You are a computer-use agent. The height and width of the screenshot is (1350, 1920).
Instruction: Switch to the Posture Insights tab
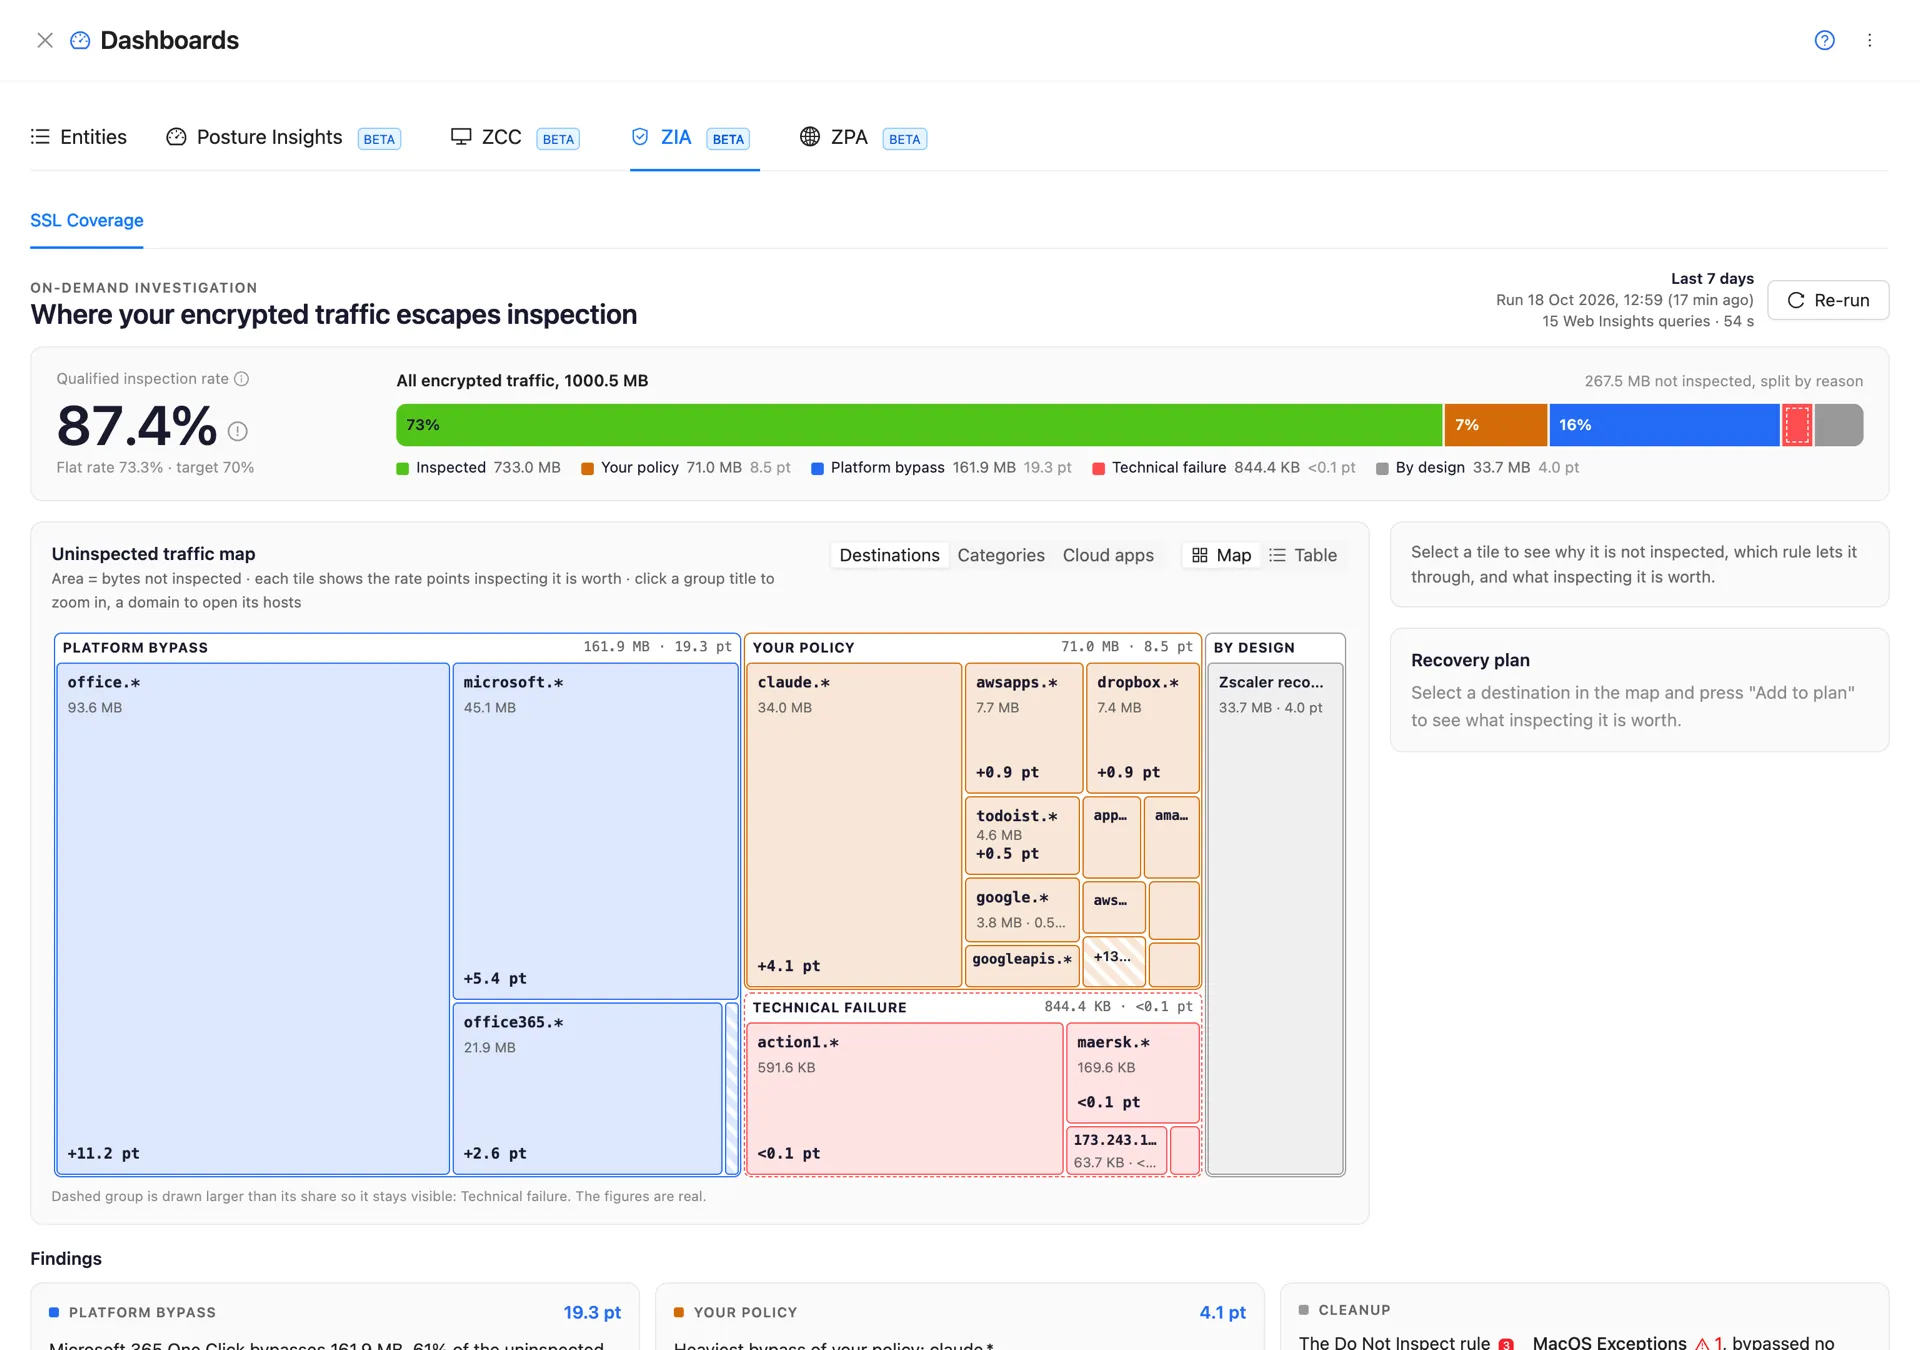pyautogui.click(x=284, y=137)
